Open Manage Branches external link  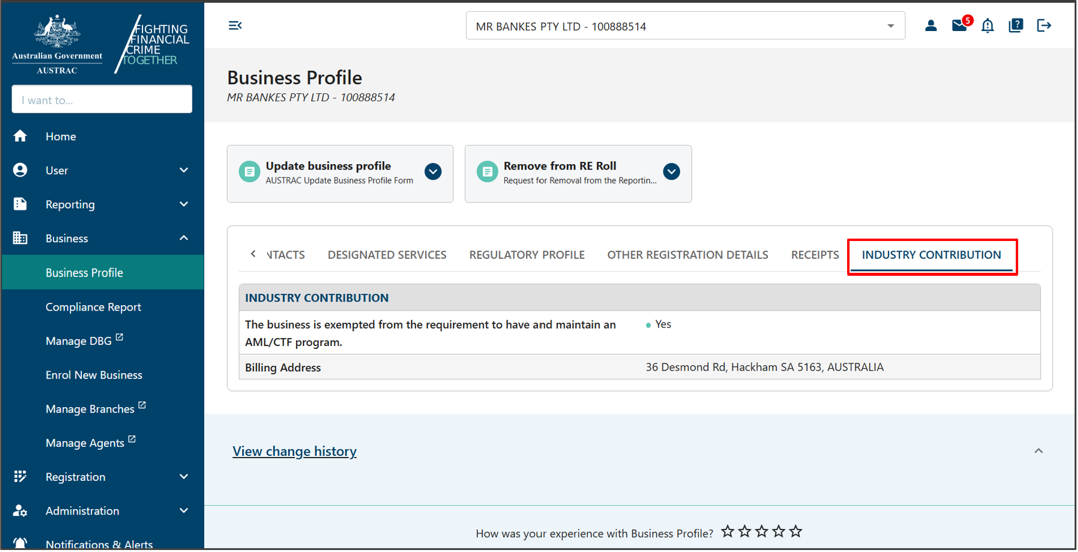coord(96,408)
